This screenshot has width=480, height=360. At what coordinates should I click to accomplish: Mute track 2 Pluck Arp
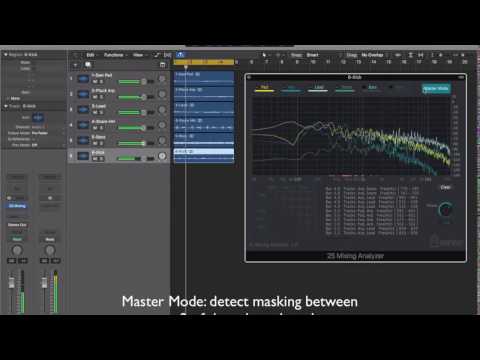tap(95, 97)
